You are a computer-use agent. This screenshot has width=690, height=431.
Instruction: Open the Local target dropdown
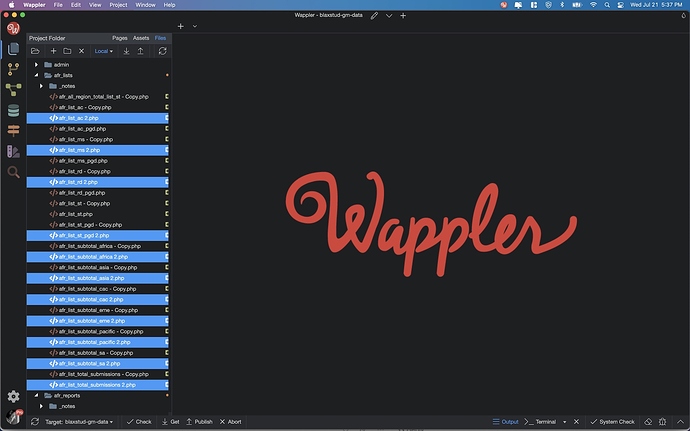click(x=104, y=51)
